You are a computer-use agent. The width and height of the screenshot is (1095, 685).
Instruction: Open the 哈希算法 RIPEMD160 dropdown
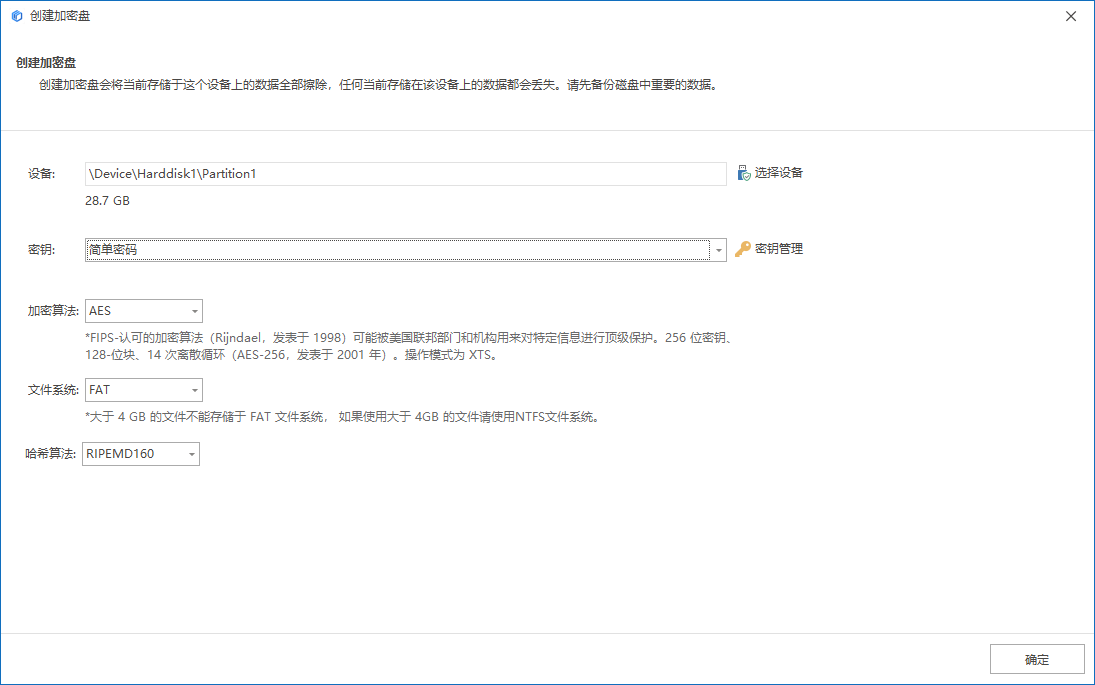[141, 454]
